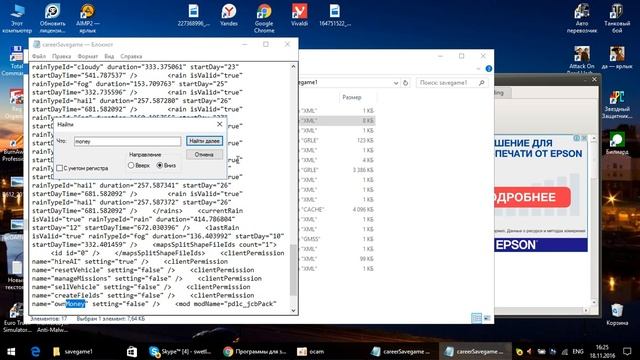Viewport: 640px width, 360px height.
Task: Click the Windows Start button
Action: pyautogui.click(x=11, y=351)
